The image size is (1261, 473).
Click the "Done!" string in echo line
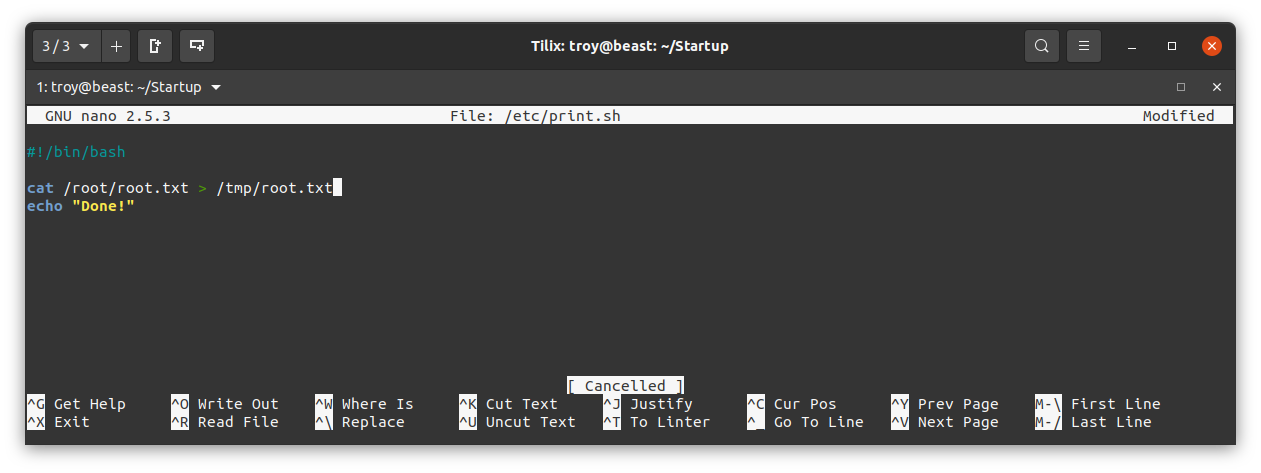[x=103, y=206]
